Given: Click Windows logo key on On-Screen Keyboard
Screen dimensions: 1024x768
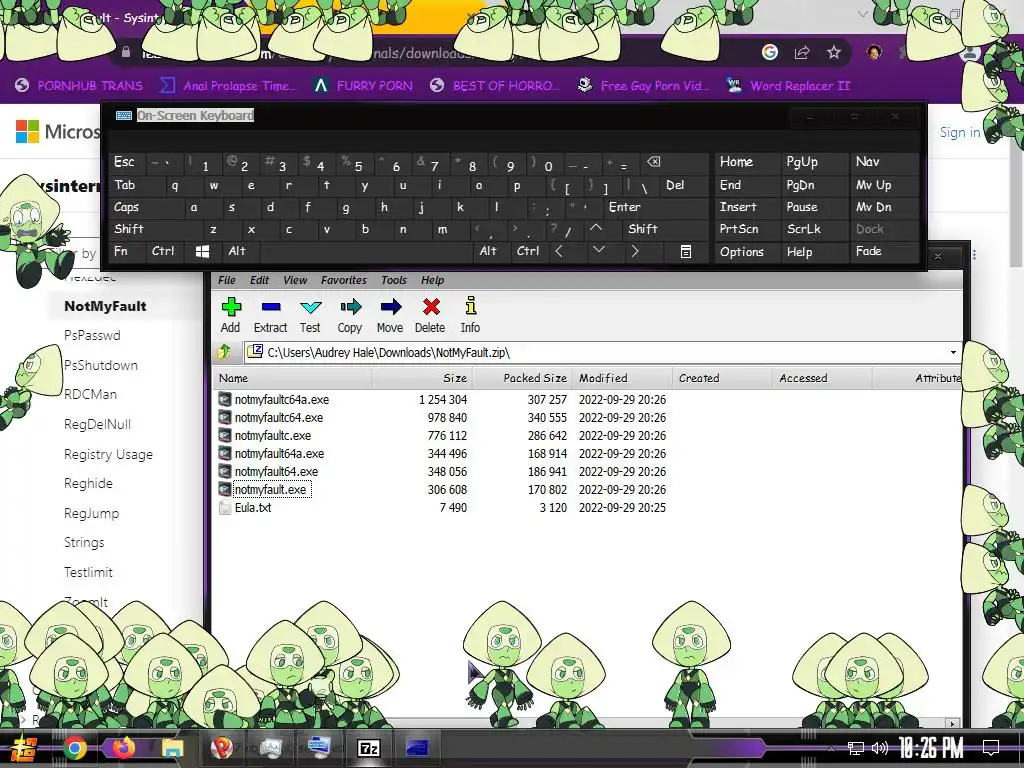Looking at the screenshot, I should (202, 251).
